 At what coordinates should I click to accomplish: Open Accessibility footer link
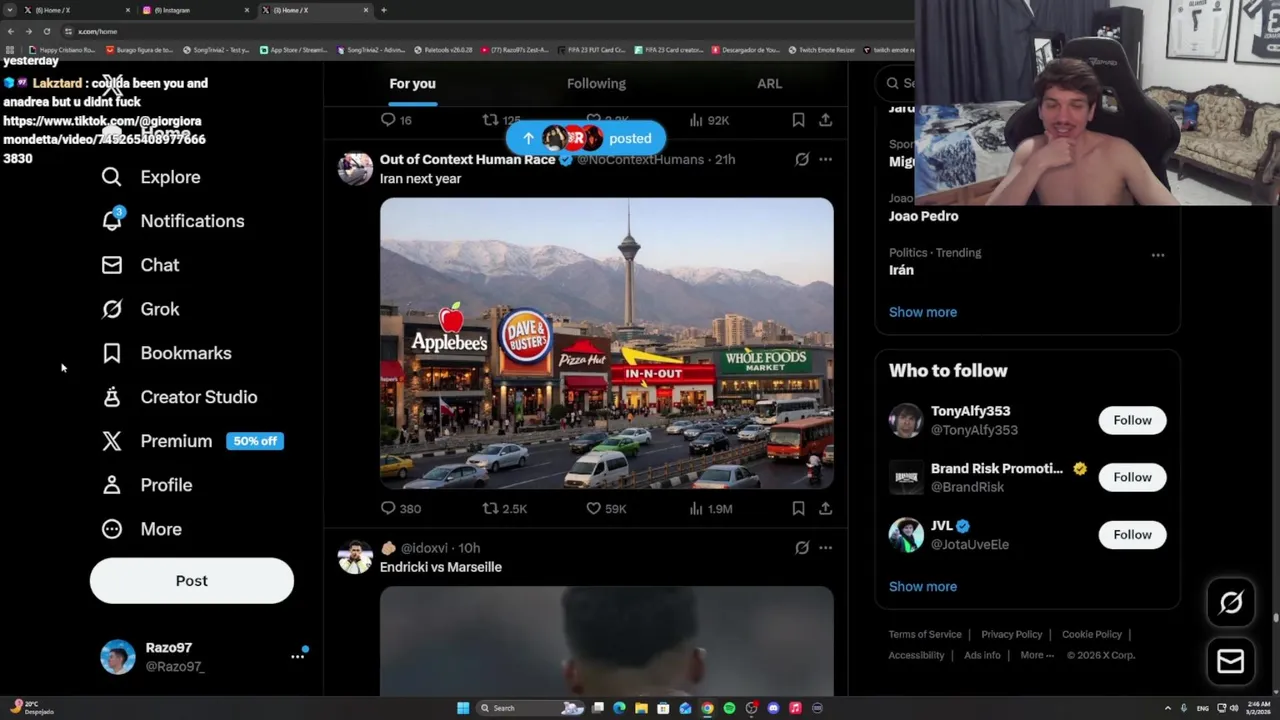(916, 655)
